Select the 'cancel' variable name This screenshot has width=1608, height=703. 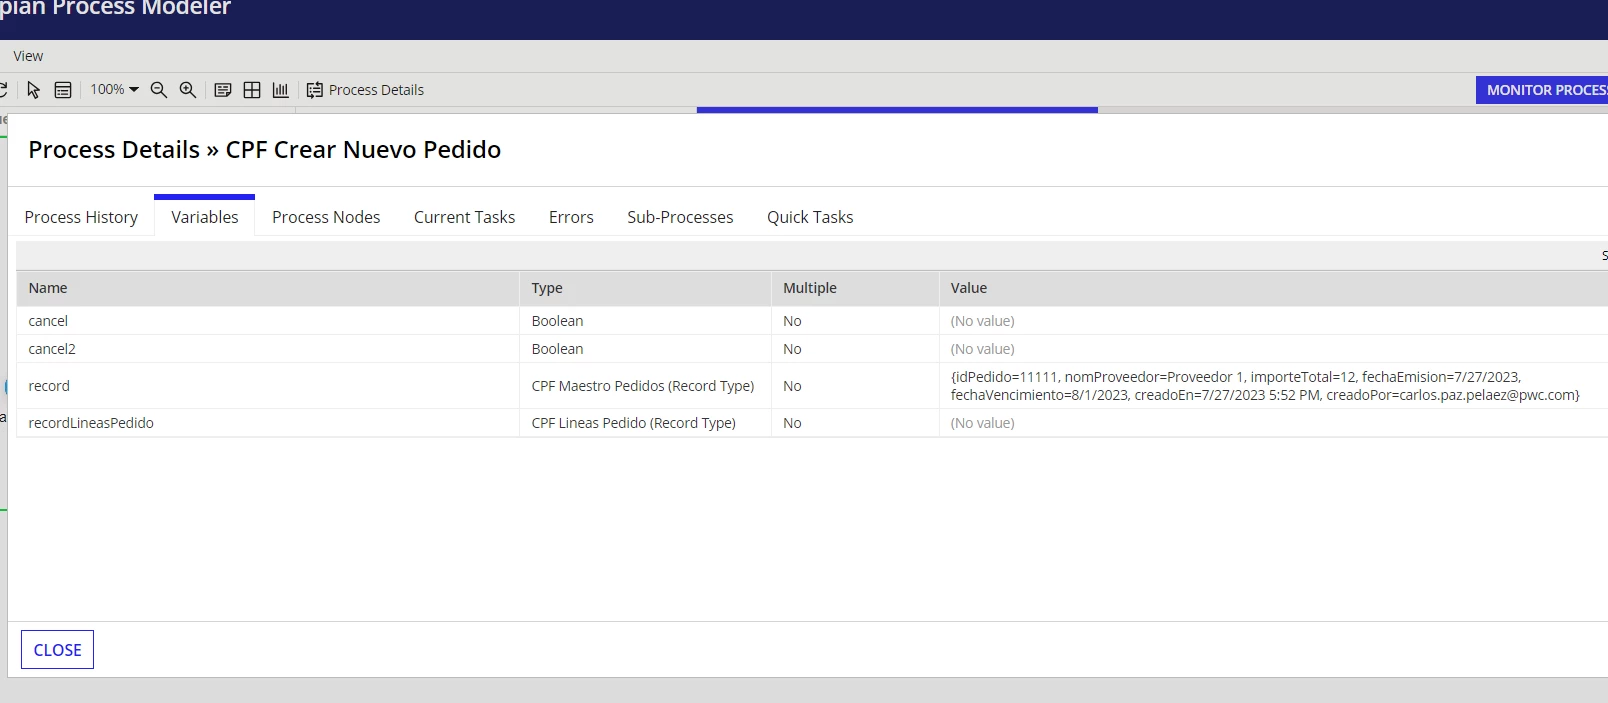48,321
